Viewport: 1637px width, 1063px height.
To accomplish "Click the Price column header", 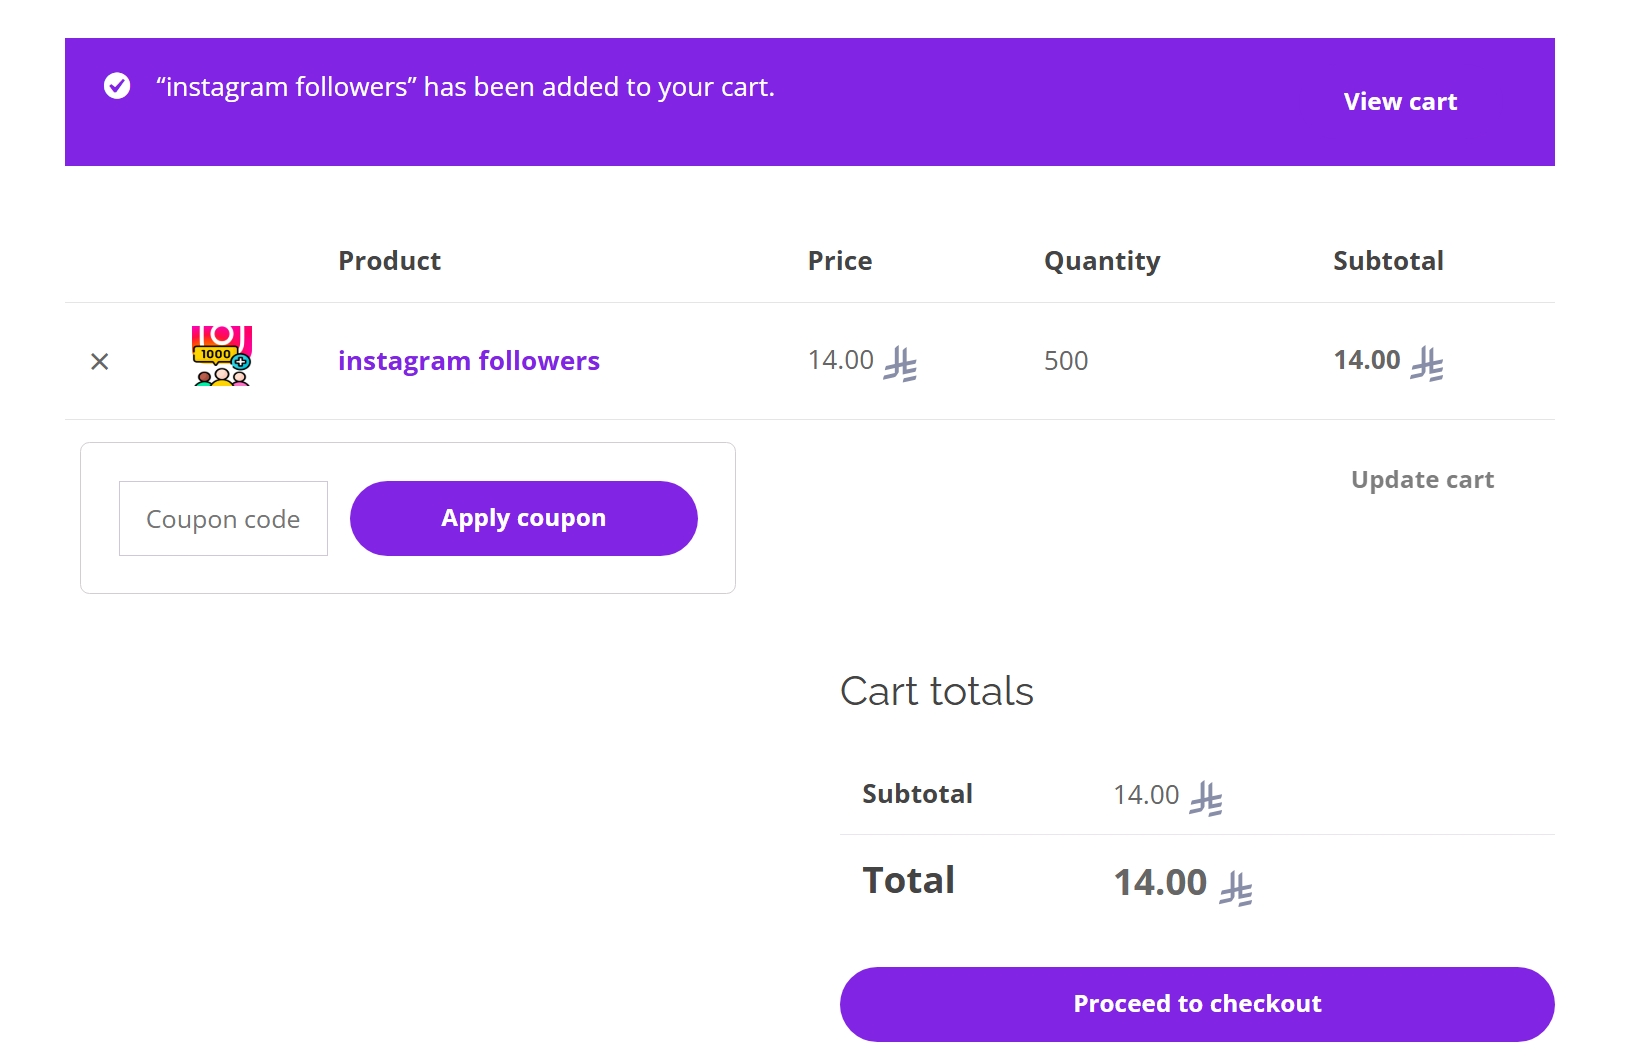I will (840, 261).
